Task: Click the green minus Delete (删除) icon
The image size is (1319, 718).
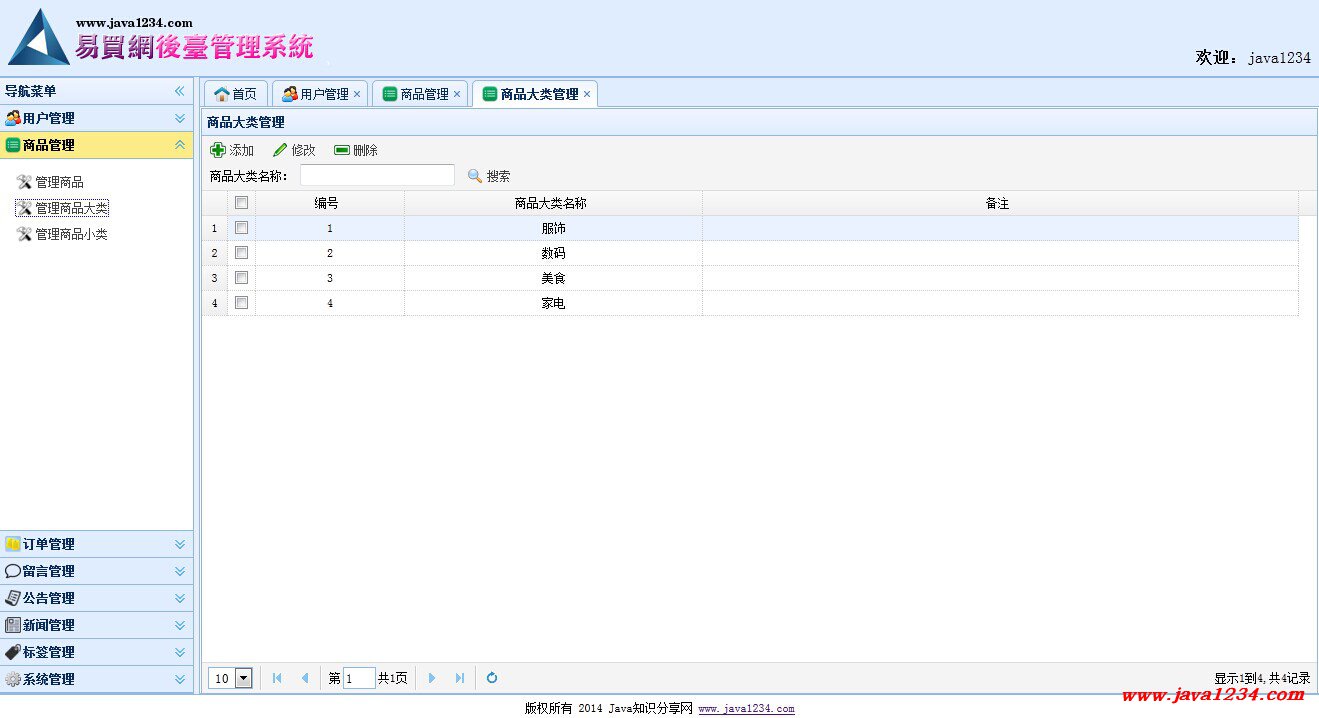Action: (x=342, y=150)
